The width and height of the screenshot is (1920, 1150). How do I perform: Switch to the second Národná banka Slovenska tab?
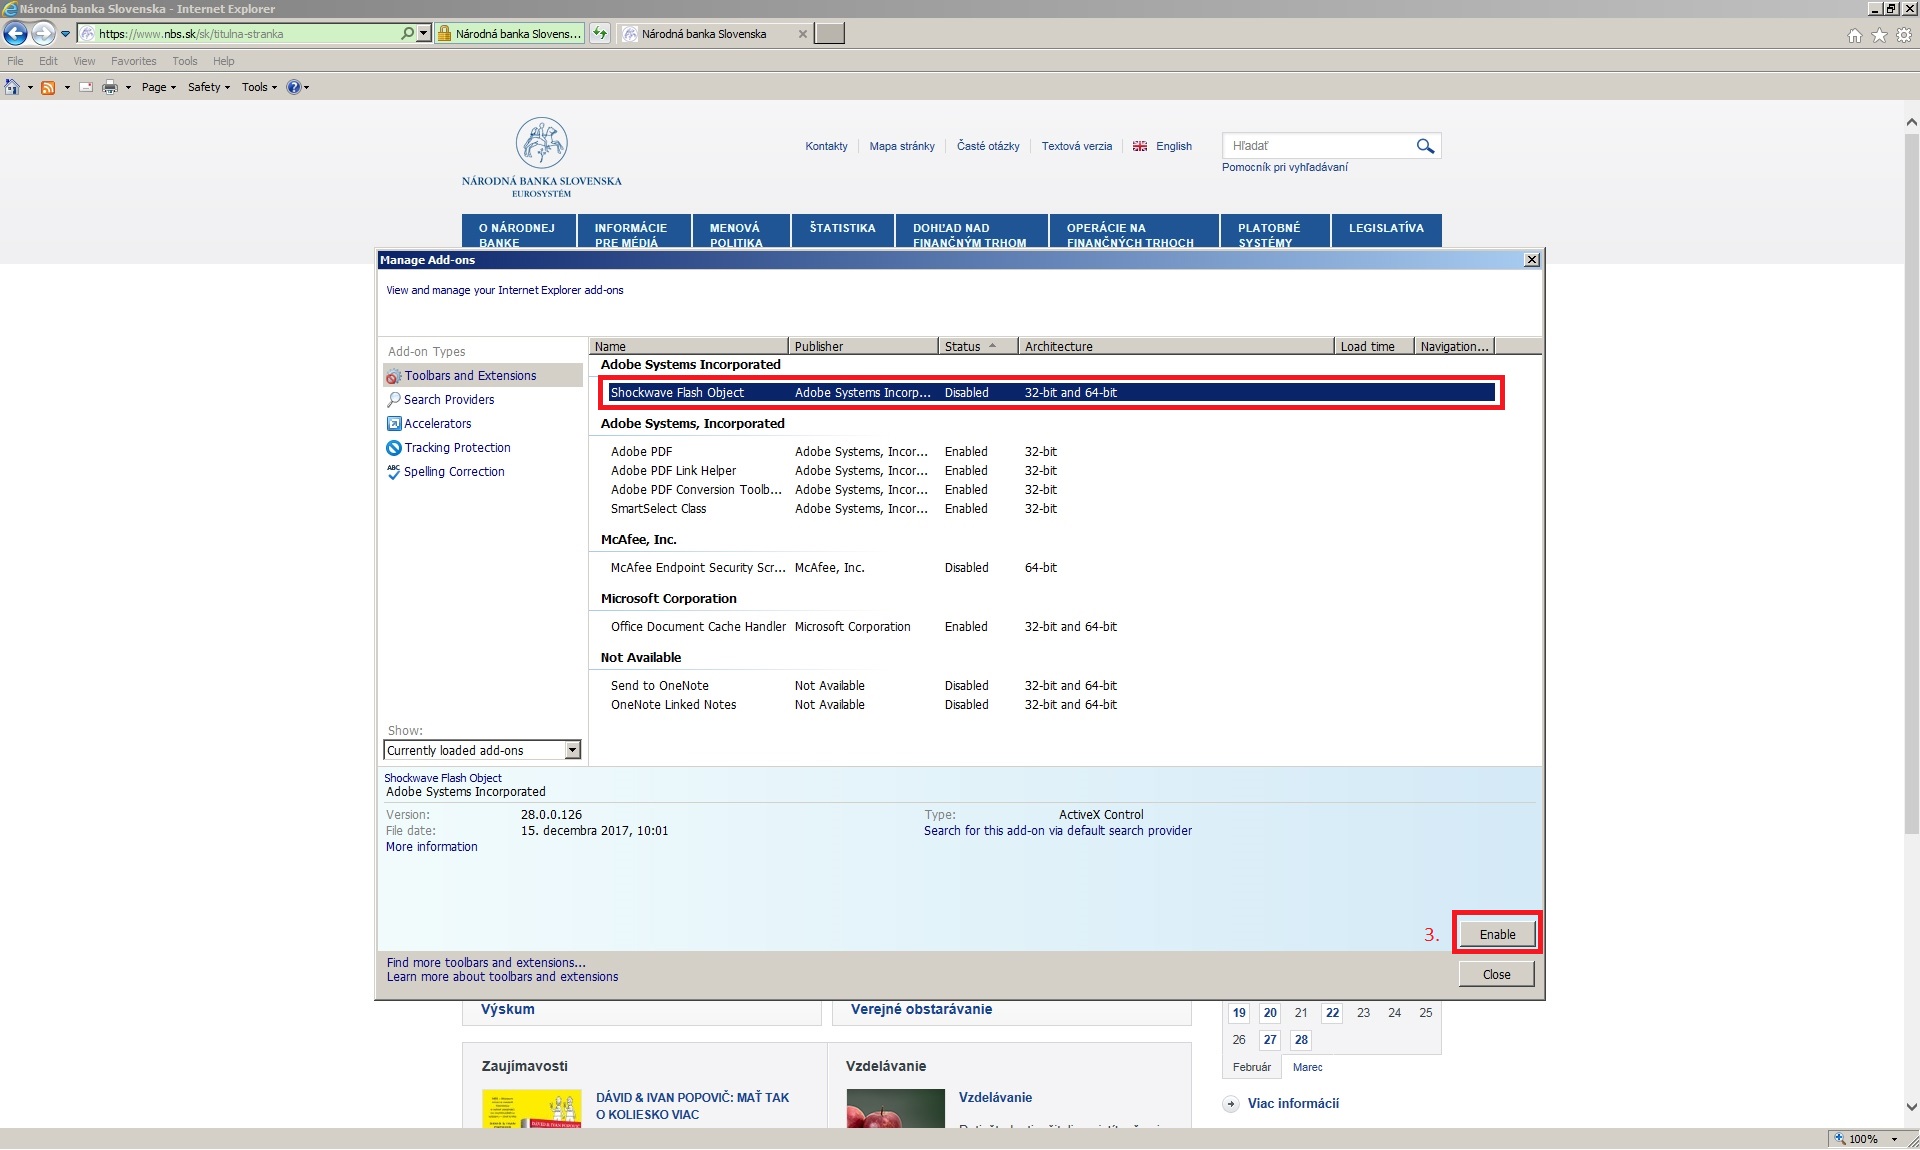tap(704, 33)
